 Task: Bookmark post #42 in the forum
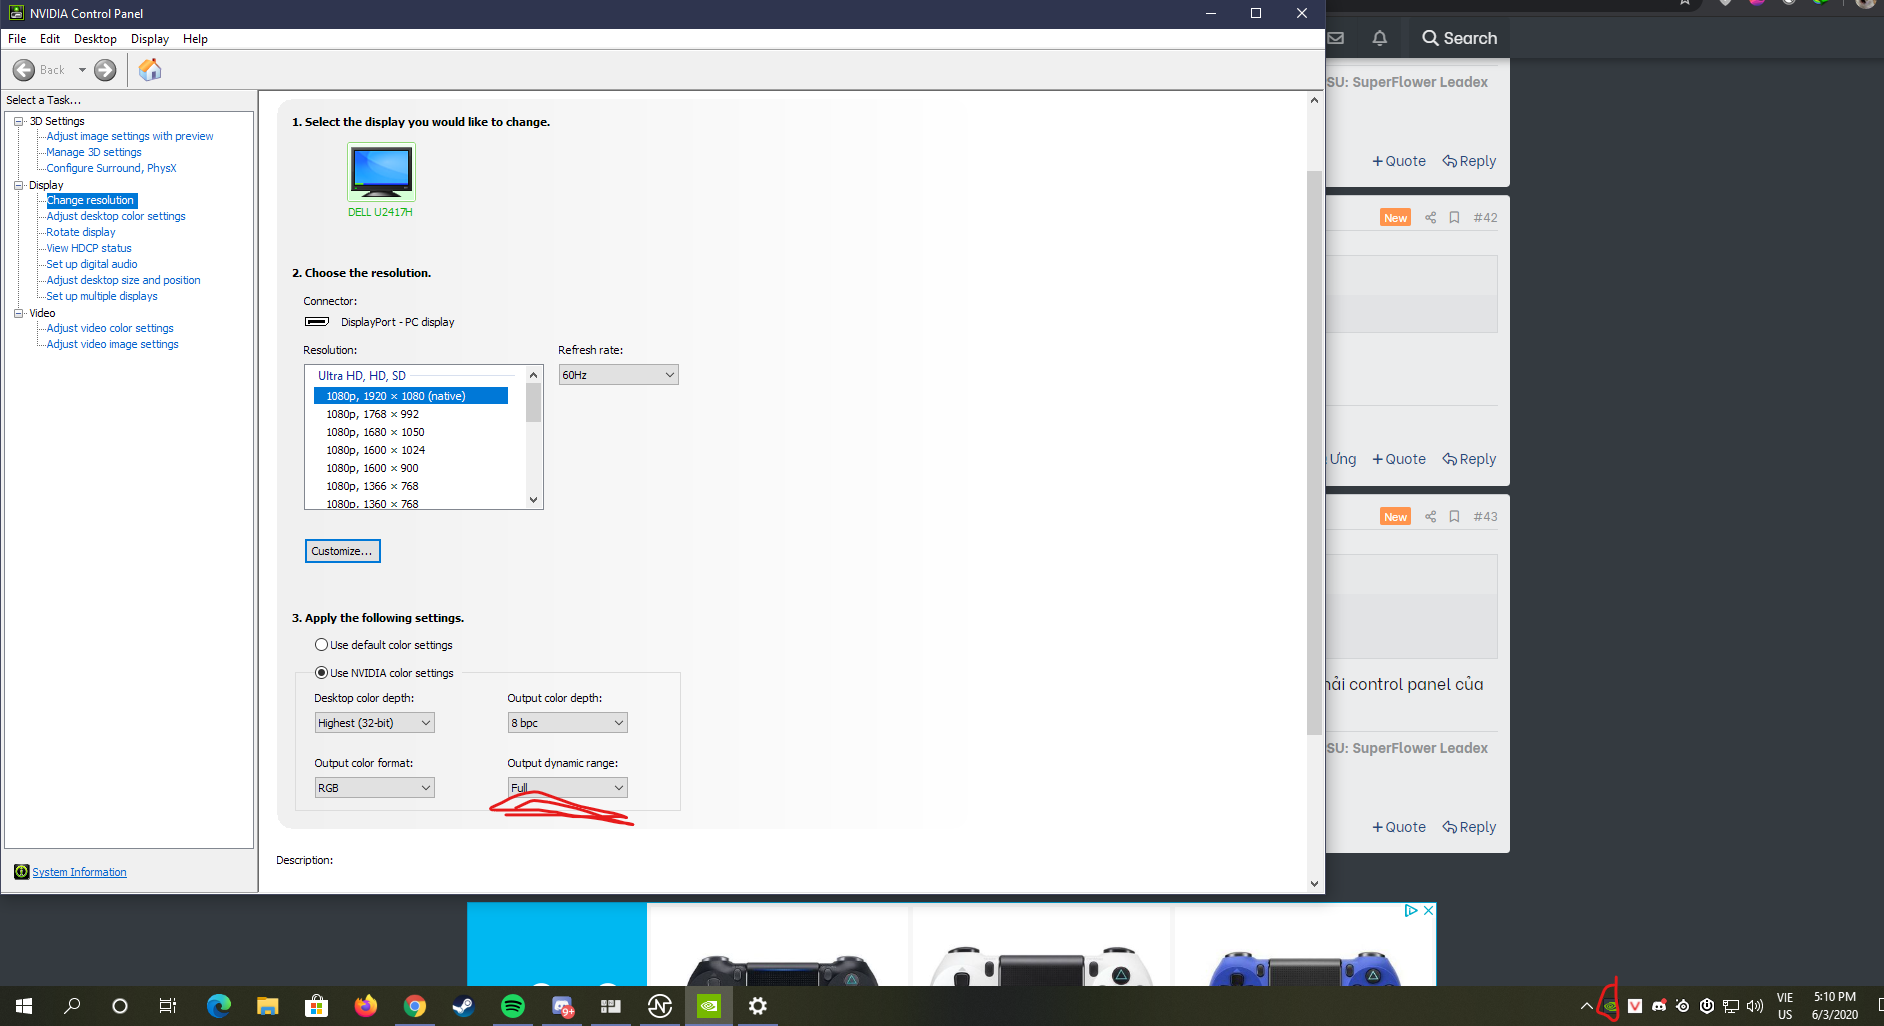pyautogui.click(x=1455, y=218)
